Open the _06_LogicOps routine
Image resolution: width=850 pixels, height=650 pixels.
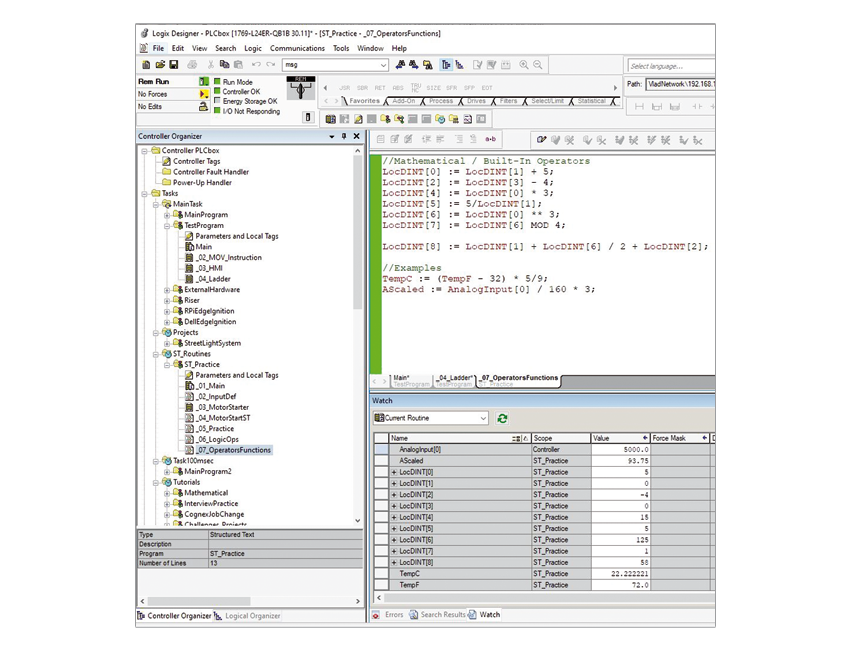[217, 440]
